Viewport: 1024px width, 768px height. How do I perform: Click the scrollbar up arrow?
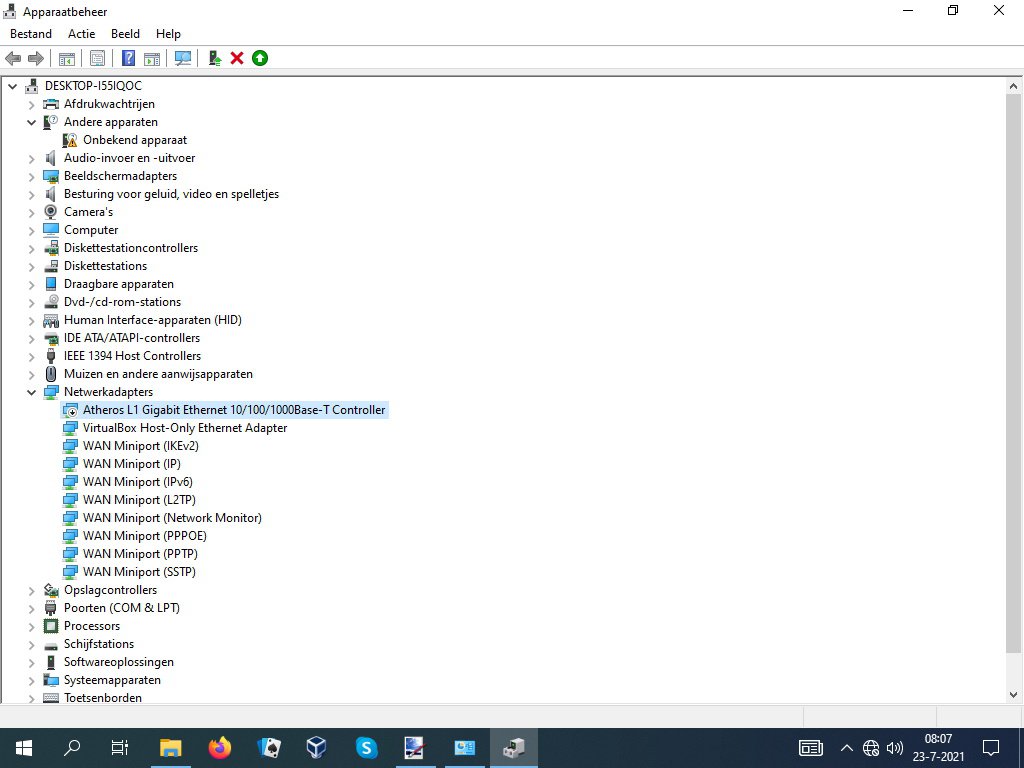click(1013, 86)
